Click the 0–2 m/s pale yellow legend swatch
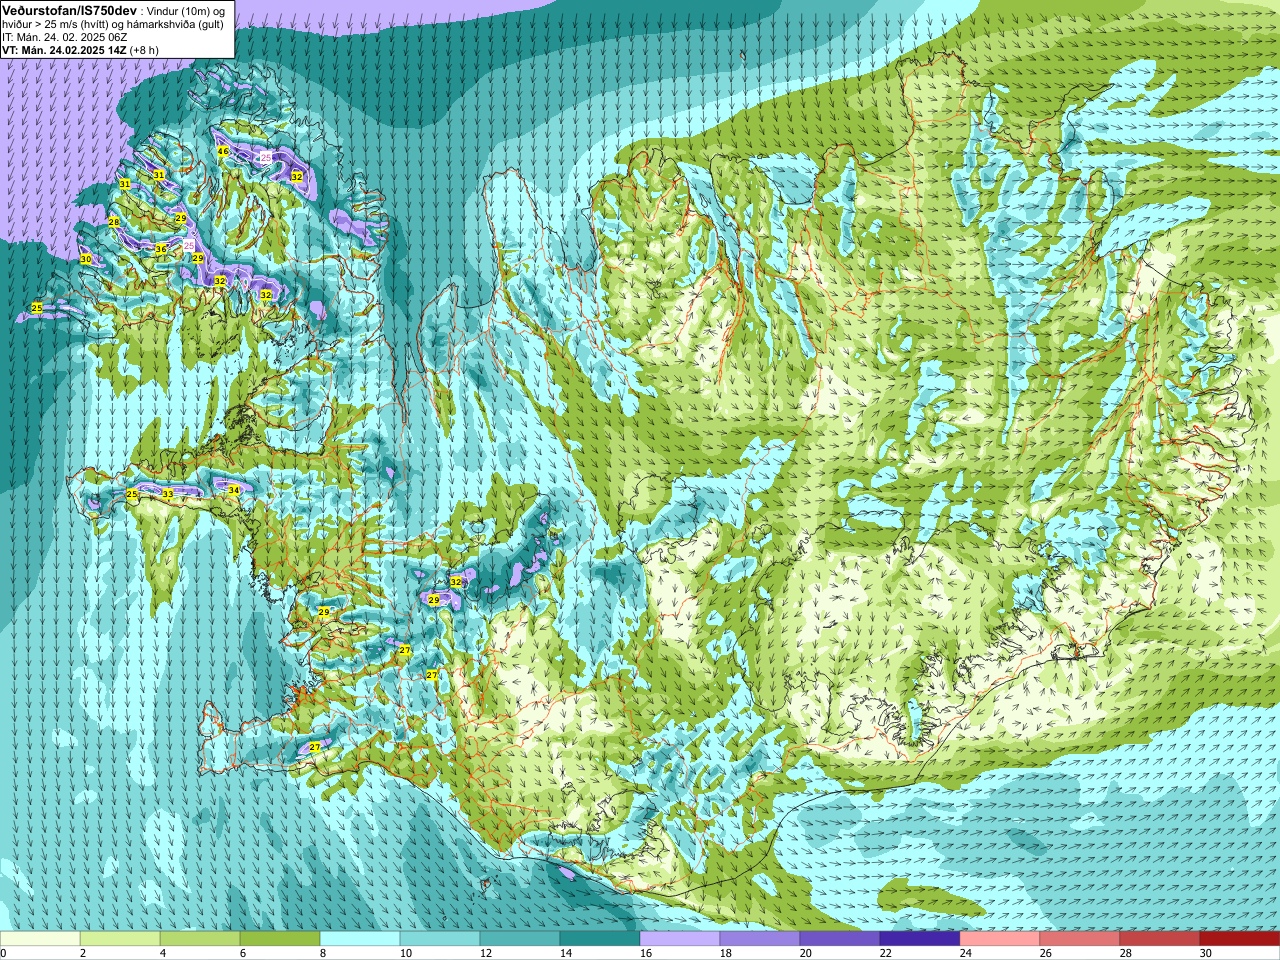 click(x=40, y=939)
